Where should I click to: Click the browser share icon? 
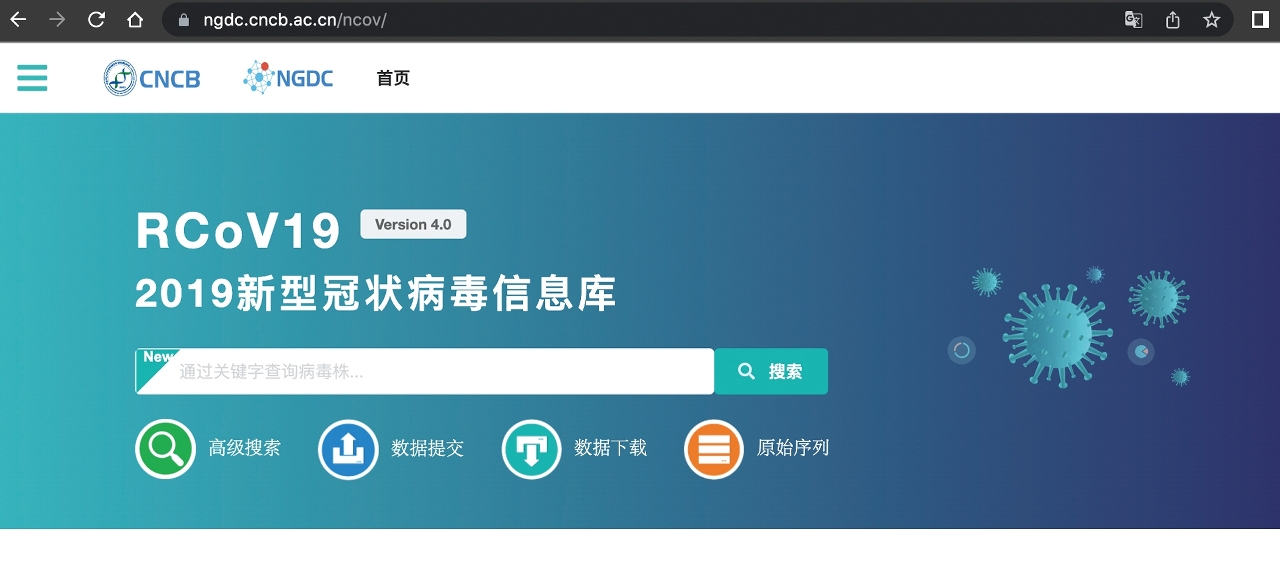[1172, 20]
